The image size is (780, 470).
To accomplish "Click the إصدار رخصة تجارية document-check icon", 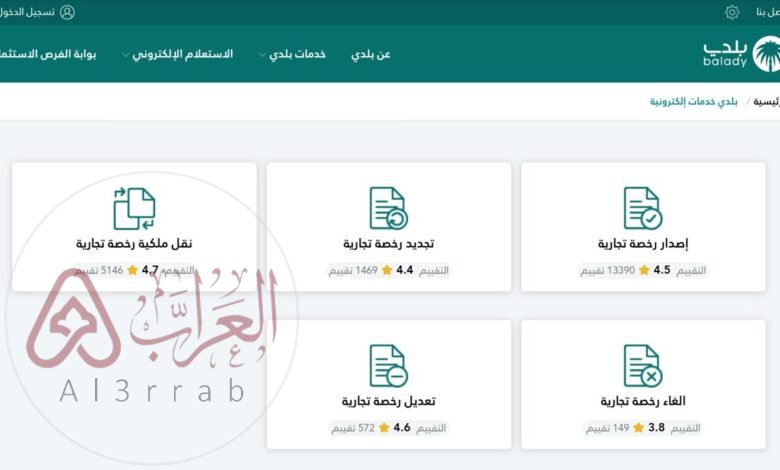I will click(x=643, y=208).
